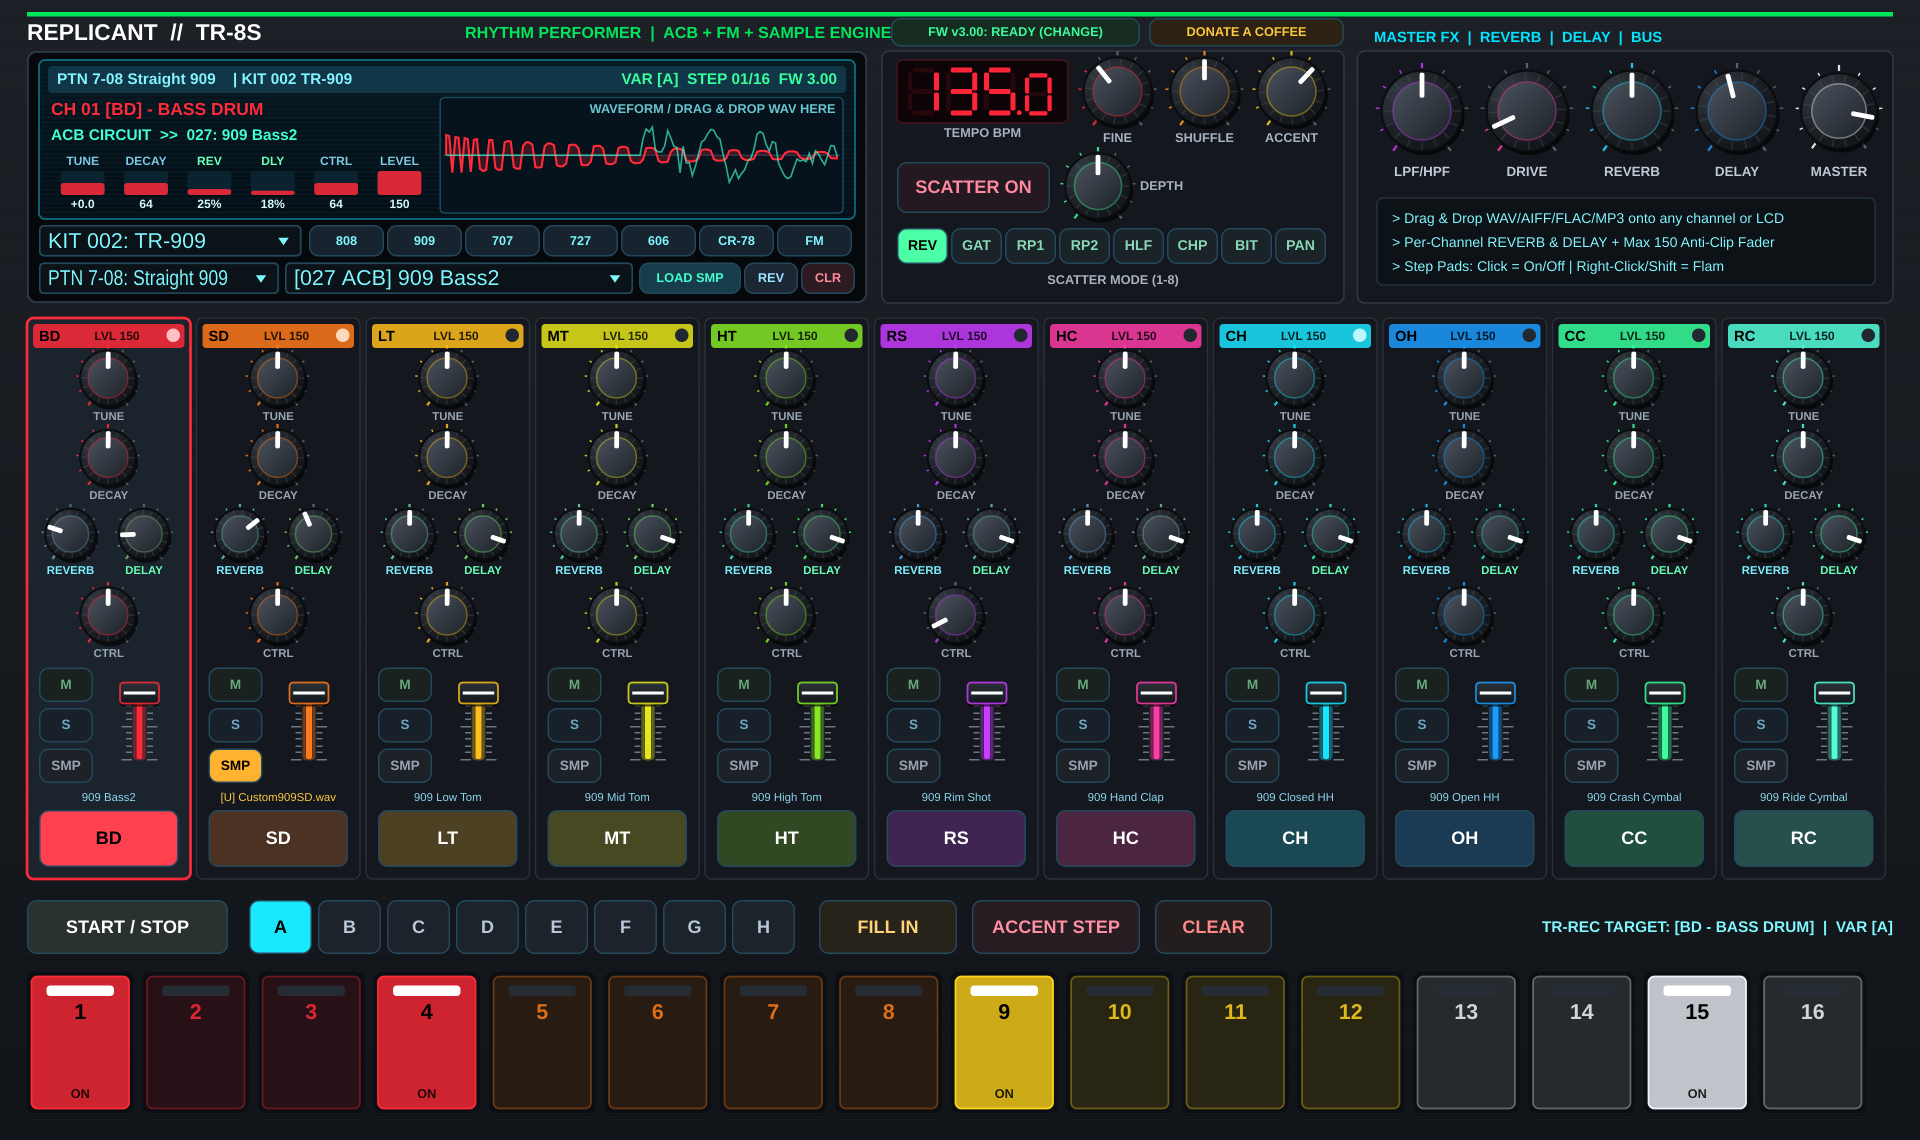The height and width of the screenshot is (1140, 1920).
Task: Click START / STOP button
Action: [127, 927]
